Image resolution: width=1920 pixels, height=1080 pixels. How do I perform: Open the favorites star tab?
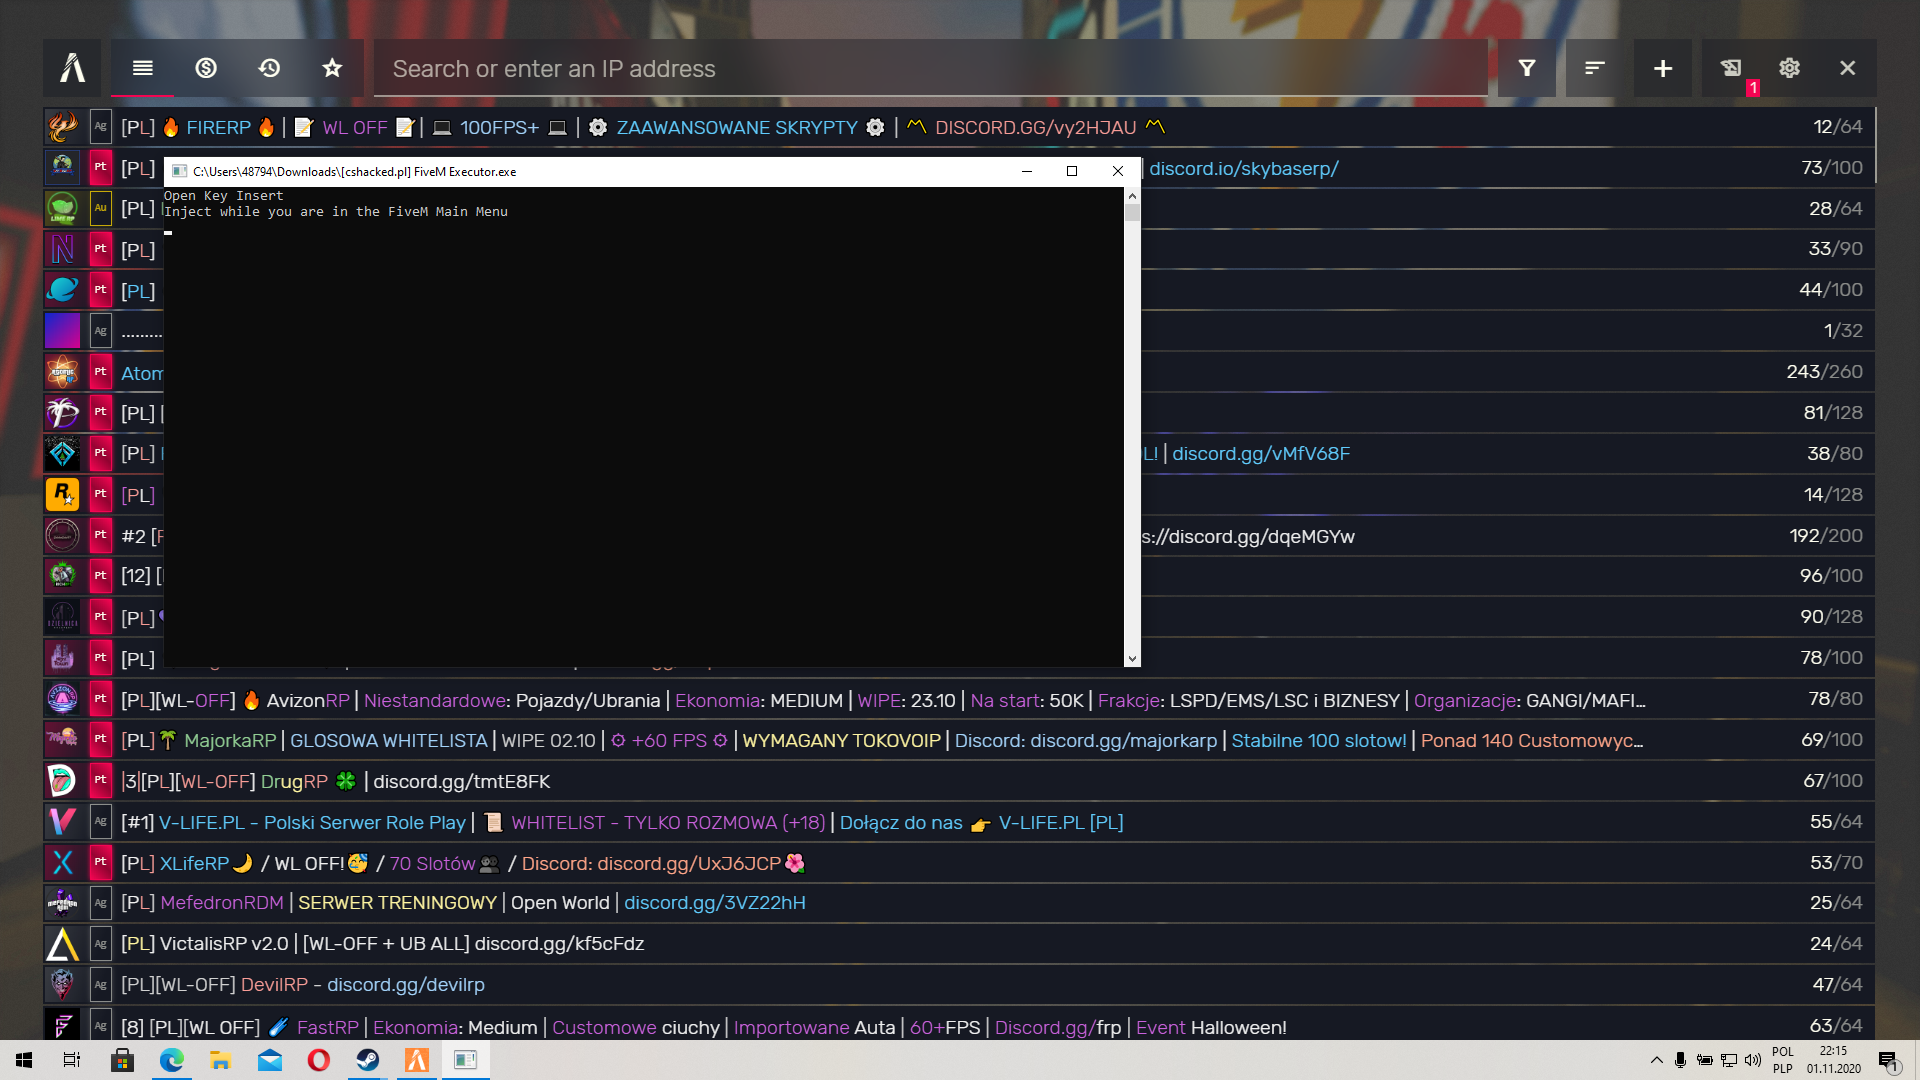pos(332,68)
